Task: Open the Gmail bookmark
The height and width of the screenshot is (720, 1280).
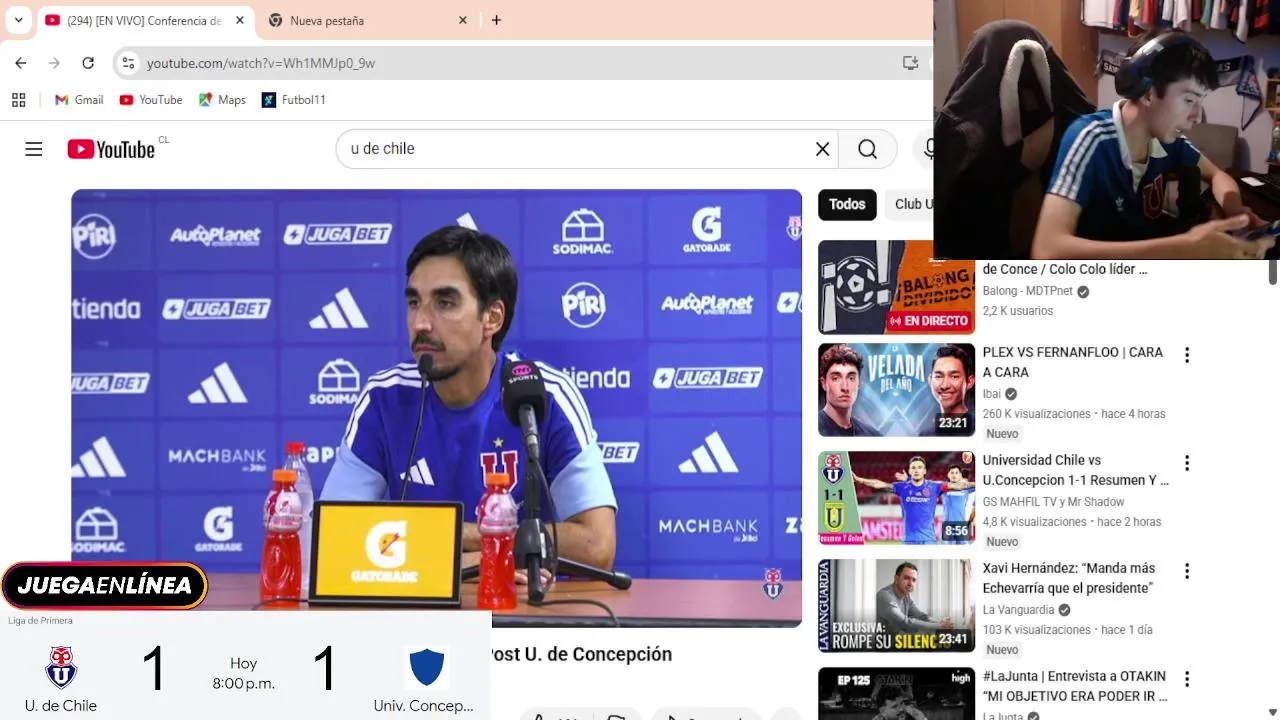Action: [78, 100]
